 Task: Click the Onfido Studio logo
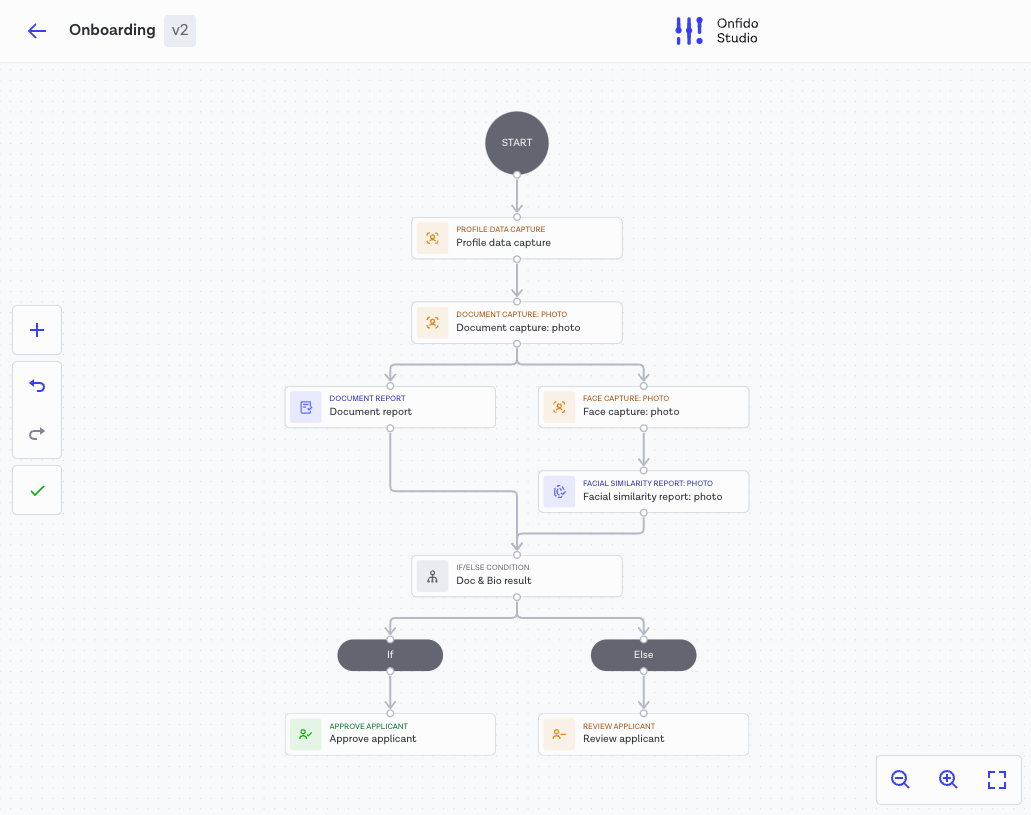coord(716,31)
